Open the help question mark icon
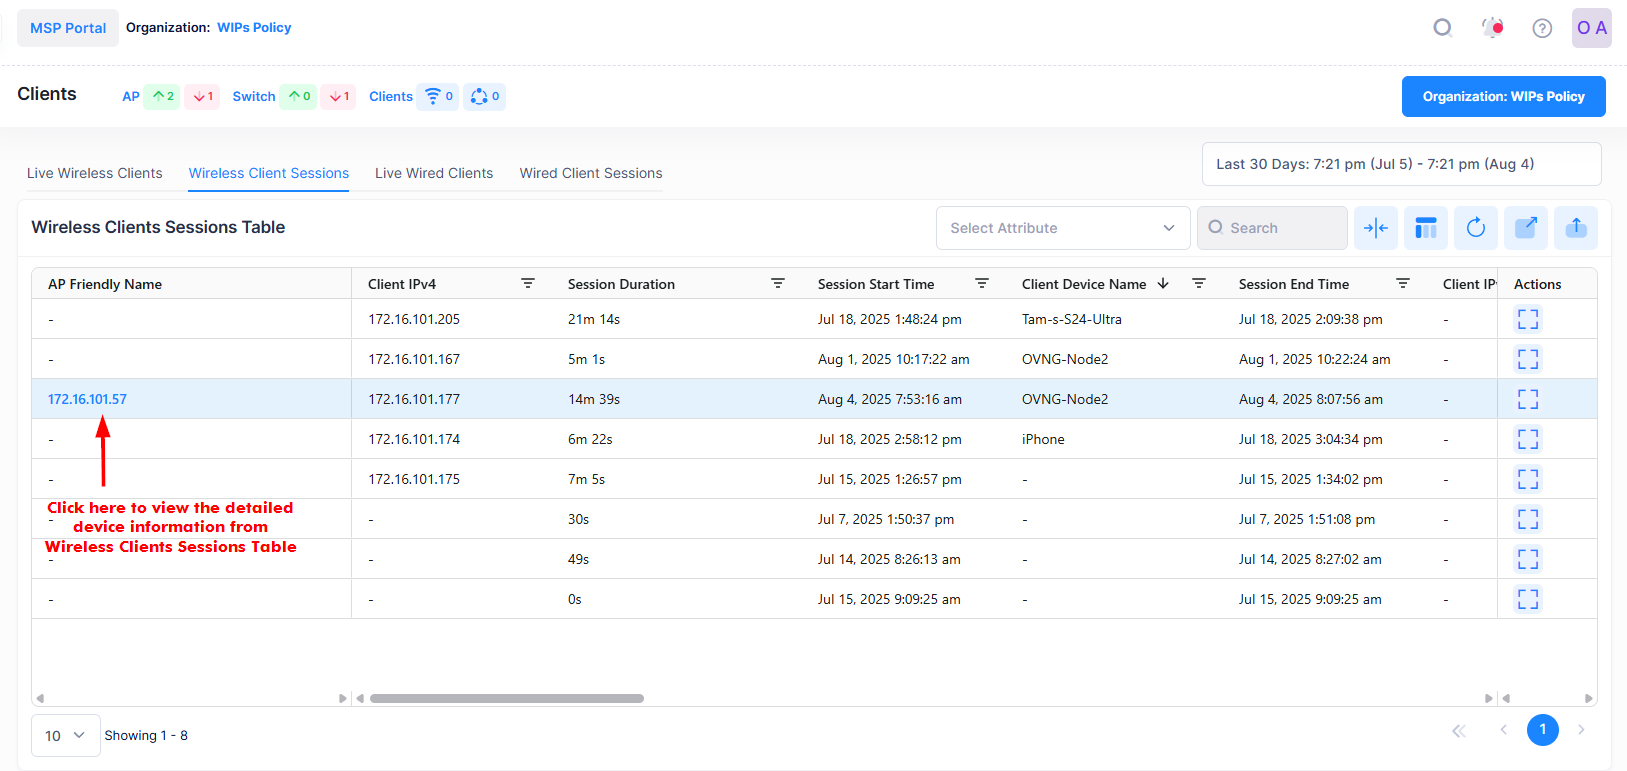This screenshot has height=771, width=1627. pos(1542,28)
